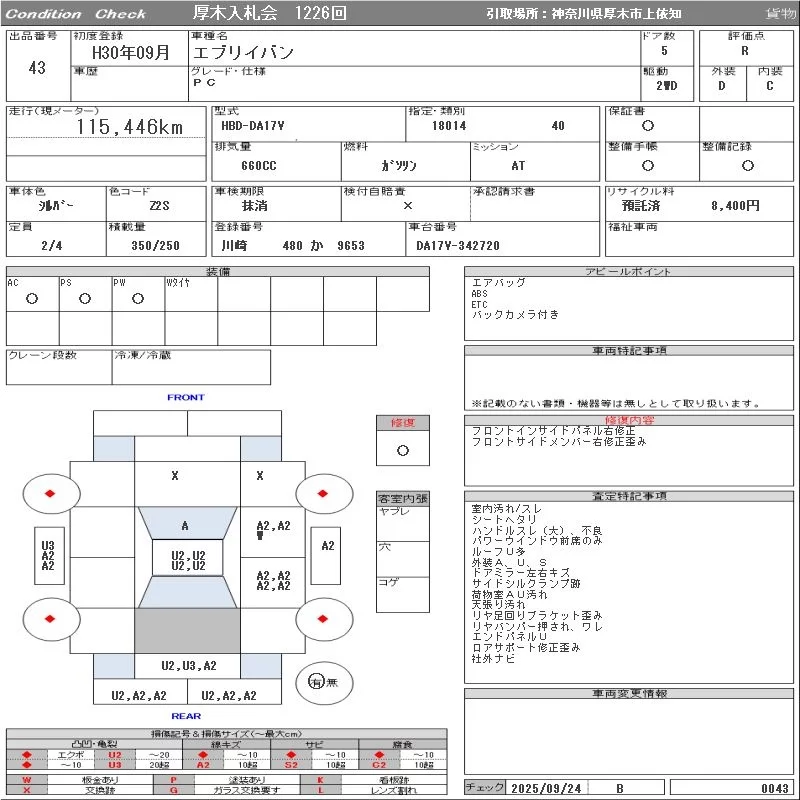This screenshot has width=800, height=800.
Task: Click the lot number 43
Action: (x=37, y=68)
